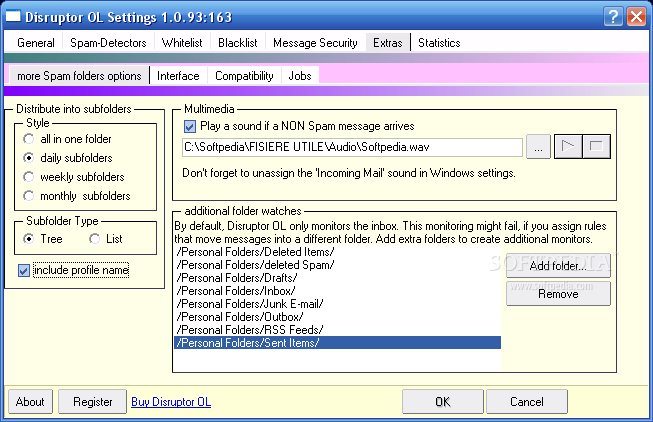The width and height of the screenshot is (653, 422).
Task: Open the About dialog
Action: [x=30, y=402]
